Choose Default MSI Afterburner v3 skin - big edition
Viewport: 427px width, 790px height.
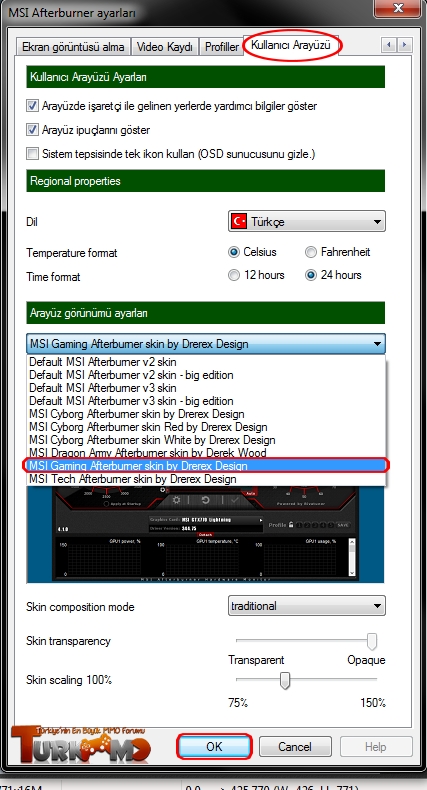pos(206,401)
